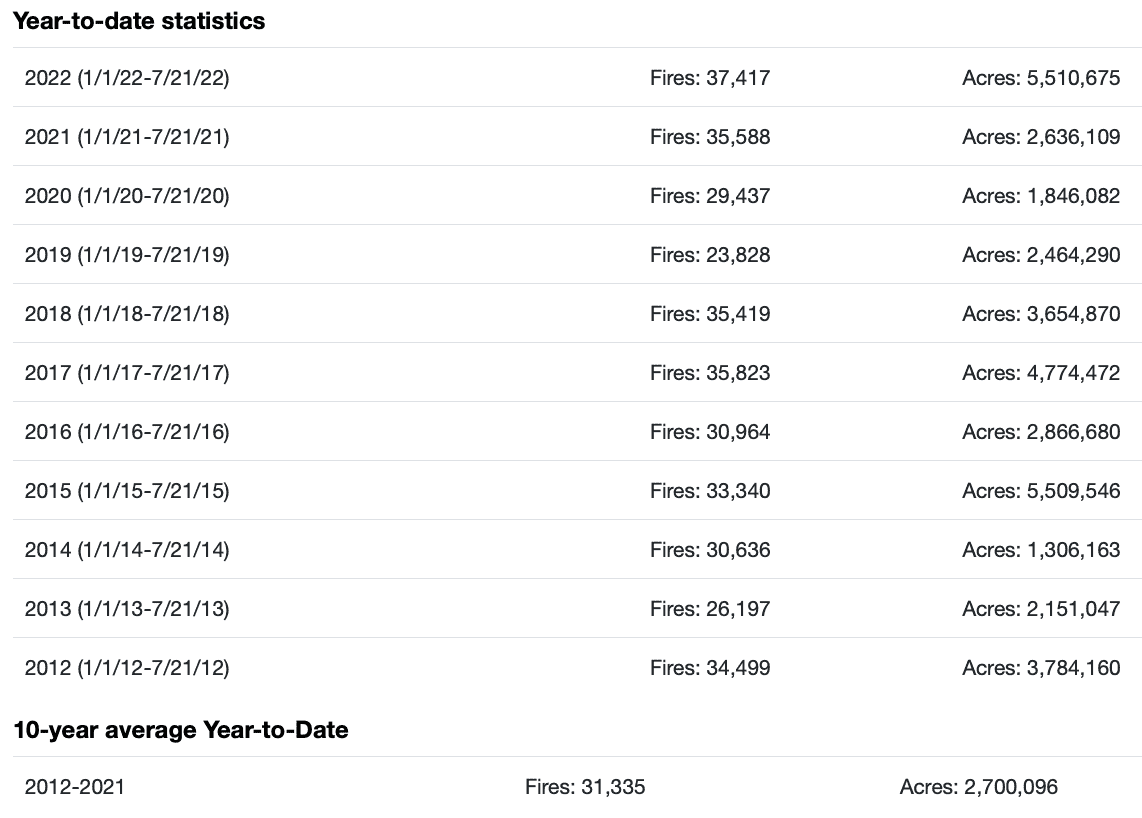Select the 2021 date range row label
Image resolution: width=1142 pixels, height=818 pixels.
click(127, 137)
